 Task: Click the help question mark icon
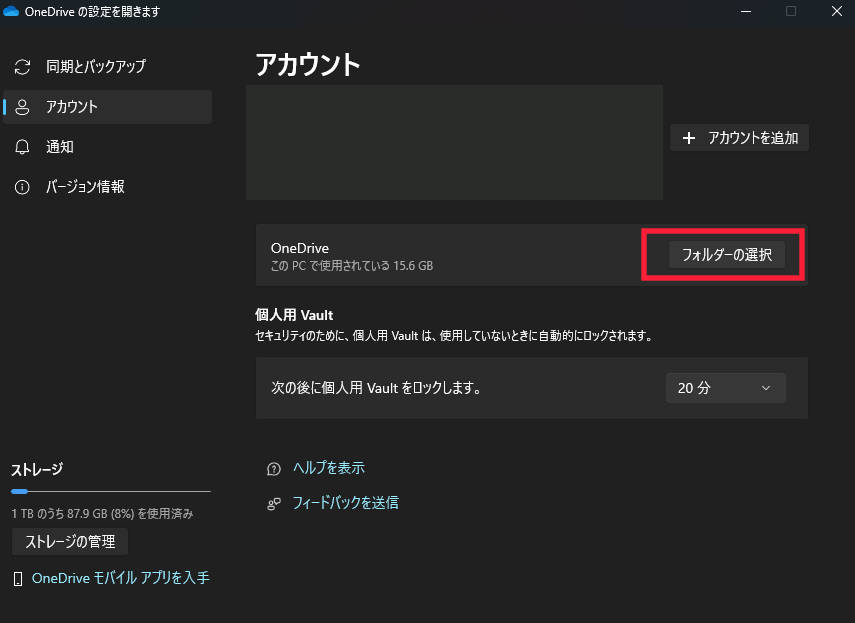pos(274,469)
